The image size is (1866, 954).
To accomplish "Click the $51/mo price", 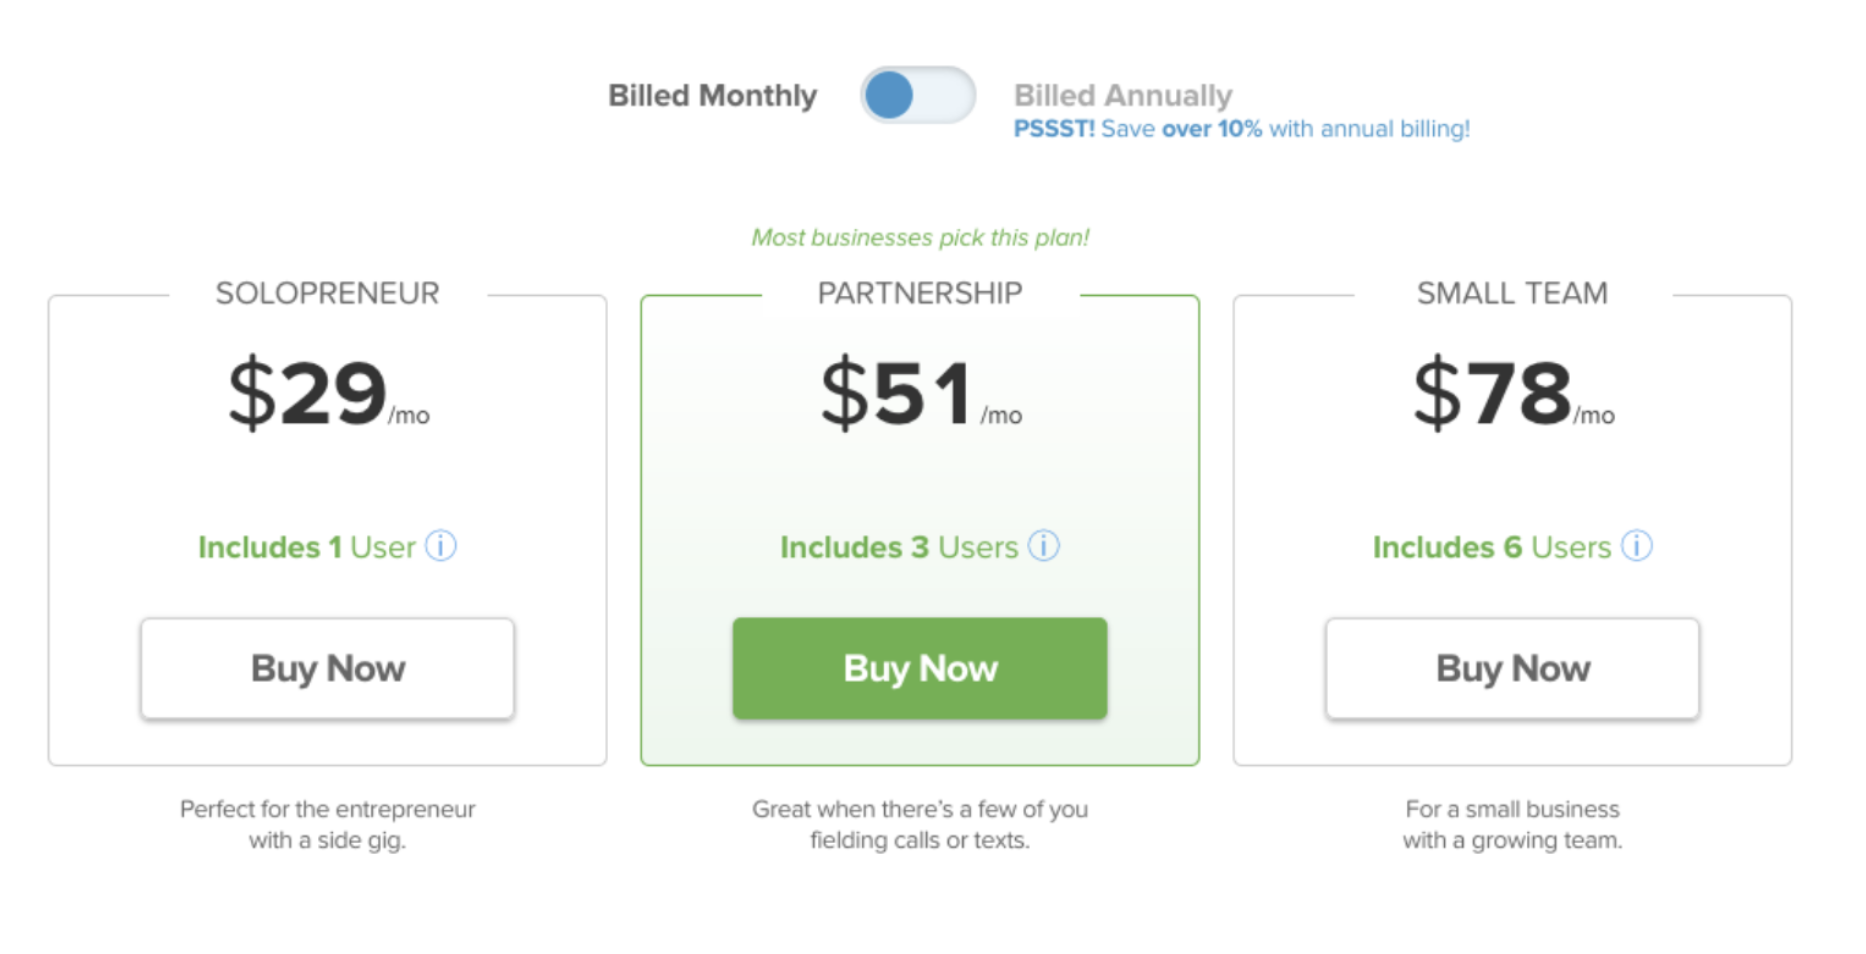I will [919, 393].
